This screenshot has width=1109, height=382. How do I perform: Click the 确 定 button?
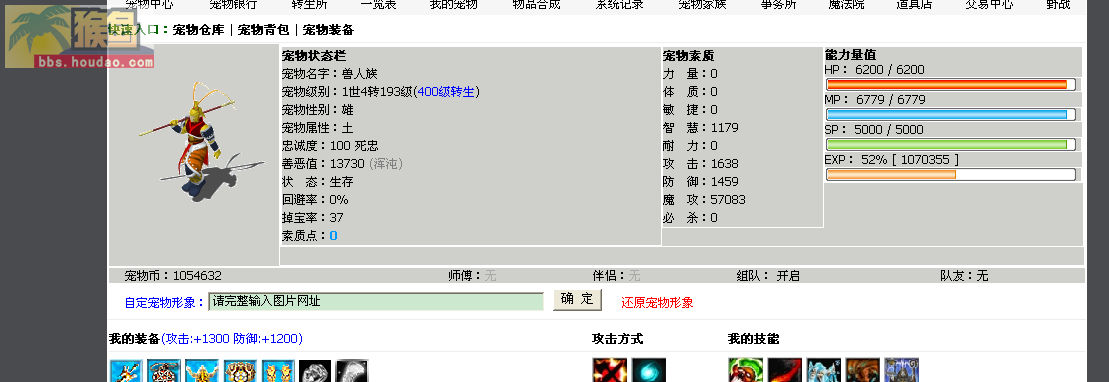click(577, 299)
